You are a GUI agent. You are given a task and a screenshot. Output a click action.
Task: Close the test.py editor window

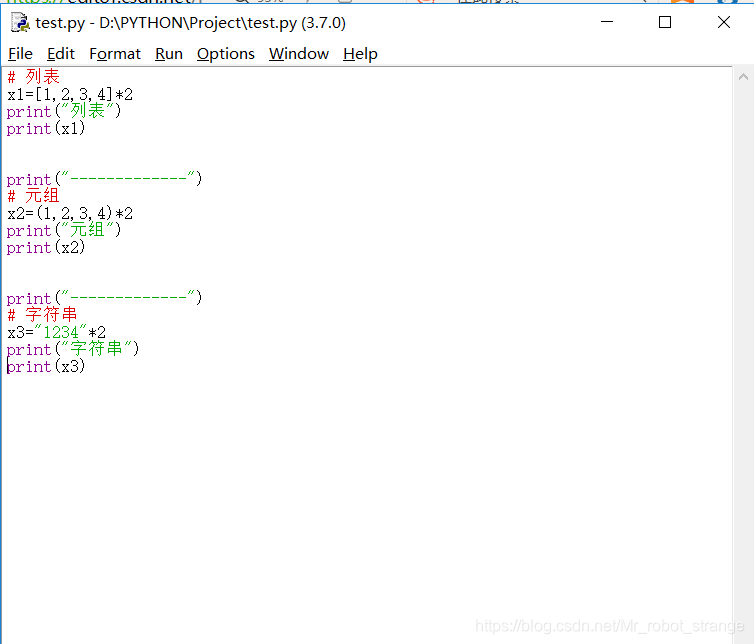pyautogui.click(x=724, y=22)
